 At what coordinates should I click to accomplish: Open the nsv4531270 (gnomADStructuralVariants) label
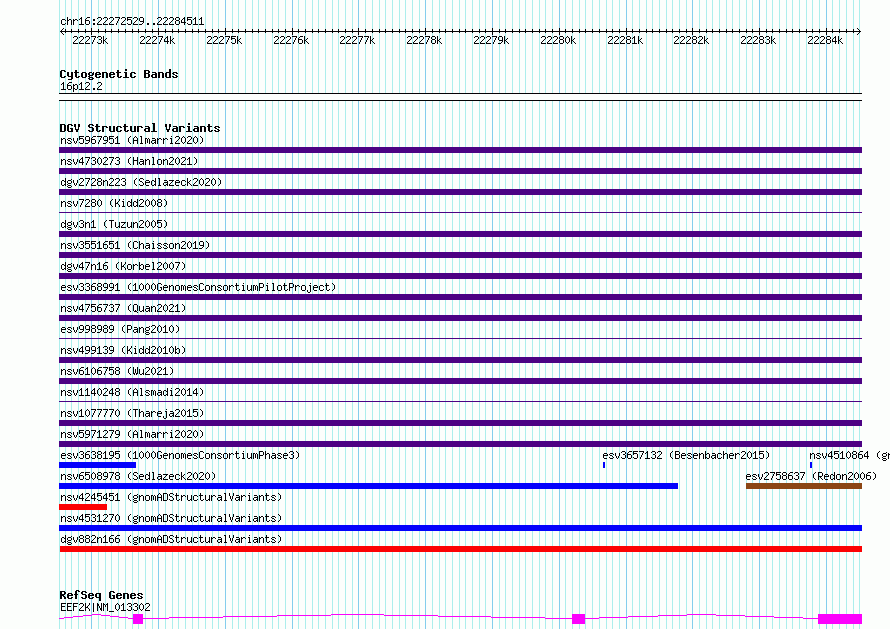pos(171,518)
